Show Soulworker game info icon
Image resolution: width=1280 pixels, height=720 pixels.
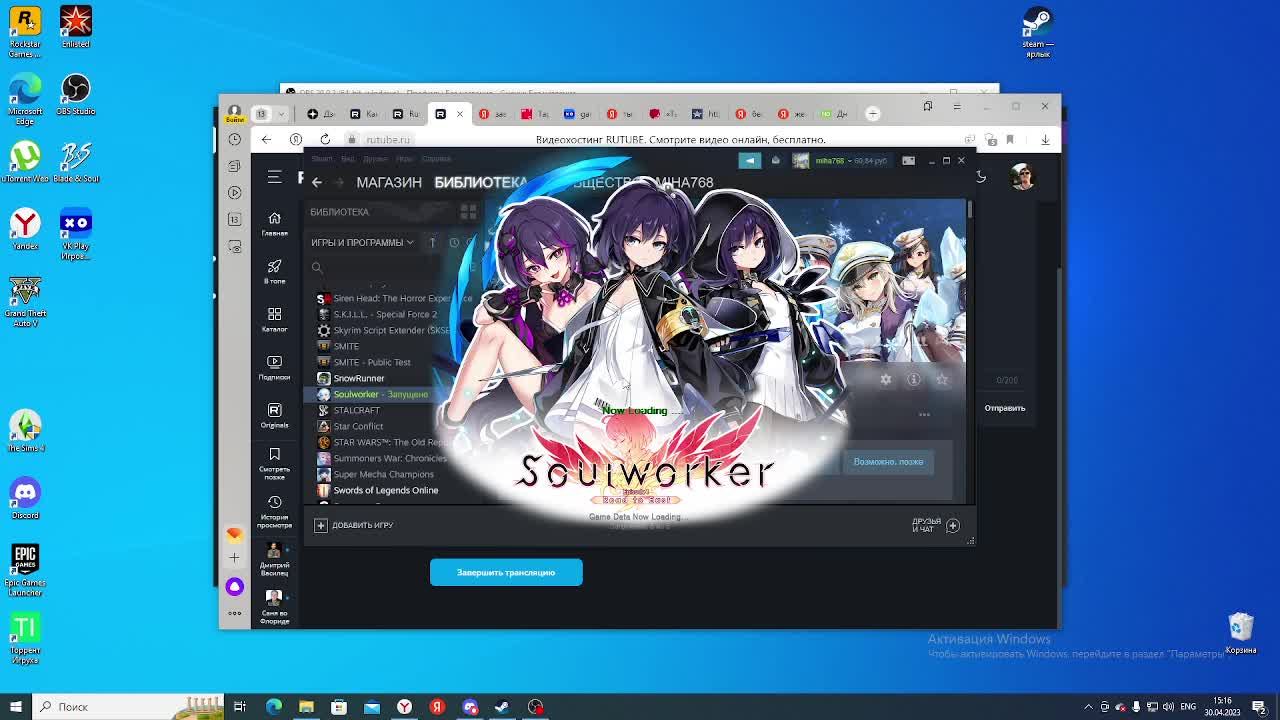pyautogui.click(x=913, y=379)
